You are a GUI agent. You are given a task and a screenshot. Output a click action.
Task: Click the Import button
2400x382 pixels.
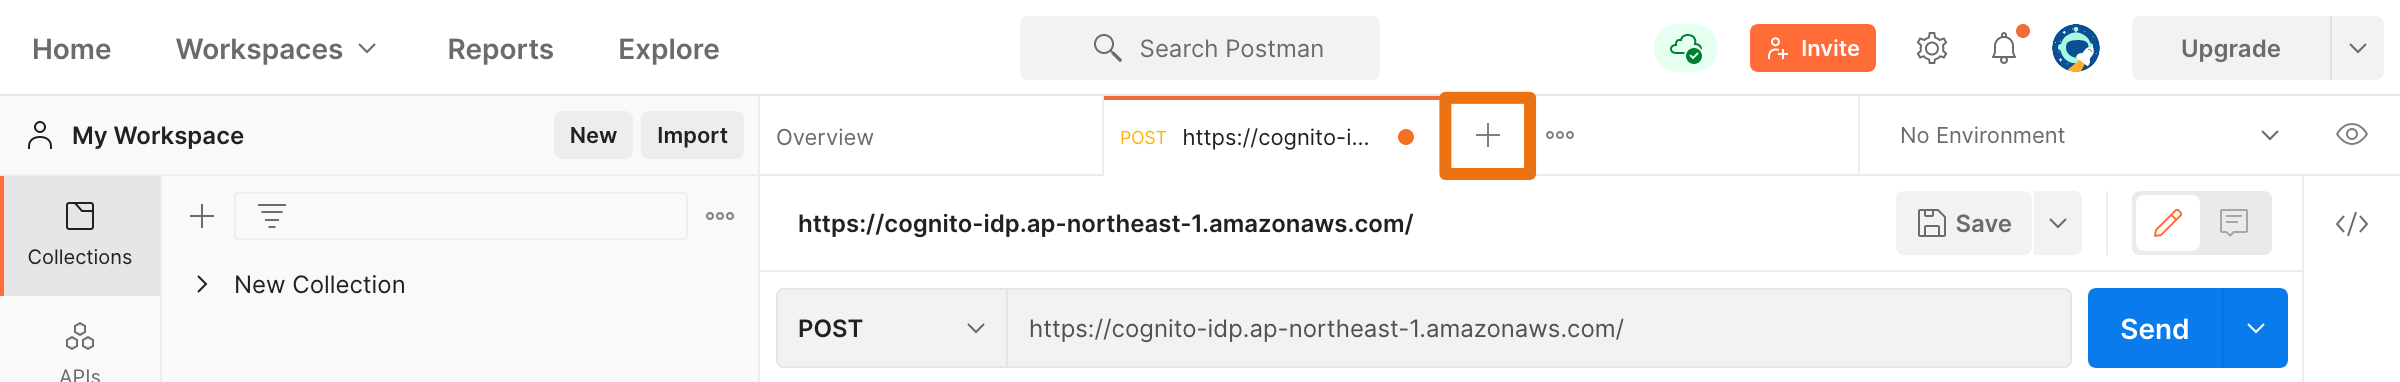pos(692,135)
